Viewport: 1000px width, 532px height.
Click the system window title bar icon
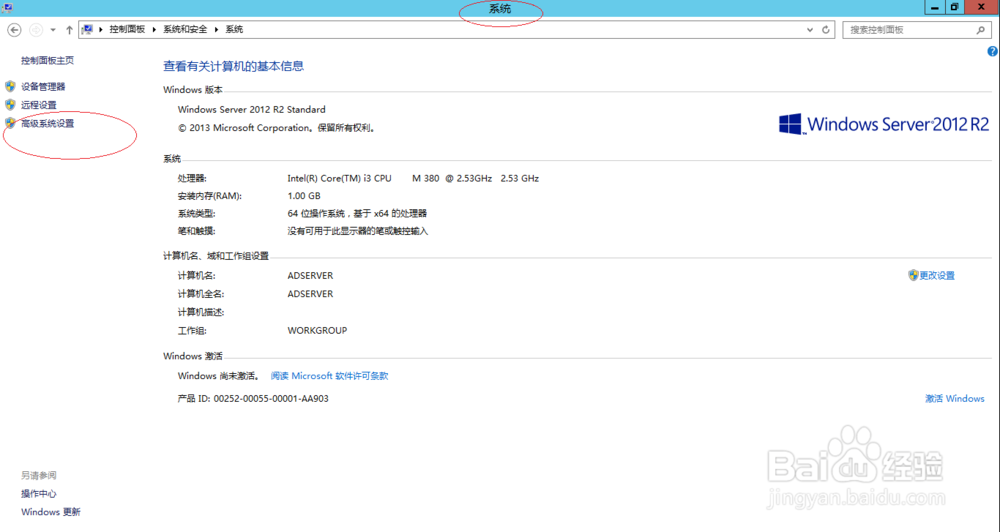[6, 8]
